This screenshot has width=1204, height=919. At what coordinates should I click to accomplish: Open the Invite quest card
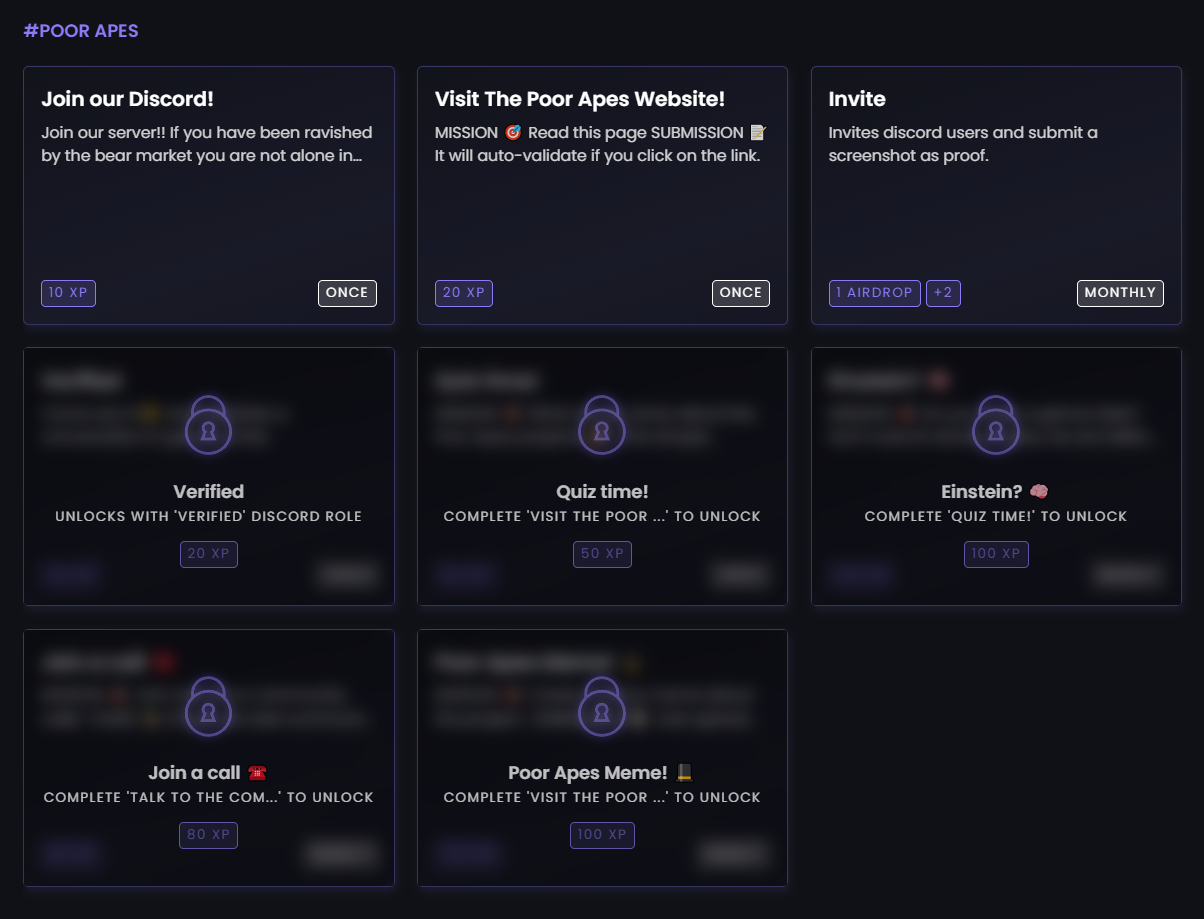click(x=996, y=195)
